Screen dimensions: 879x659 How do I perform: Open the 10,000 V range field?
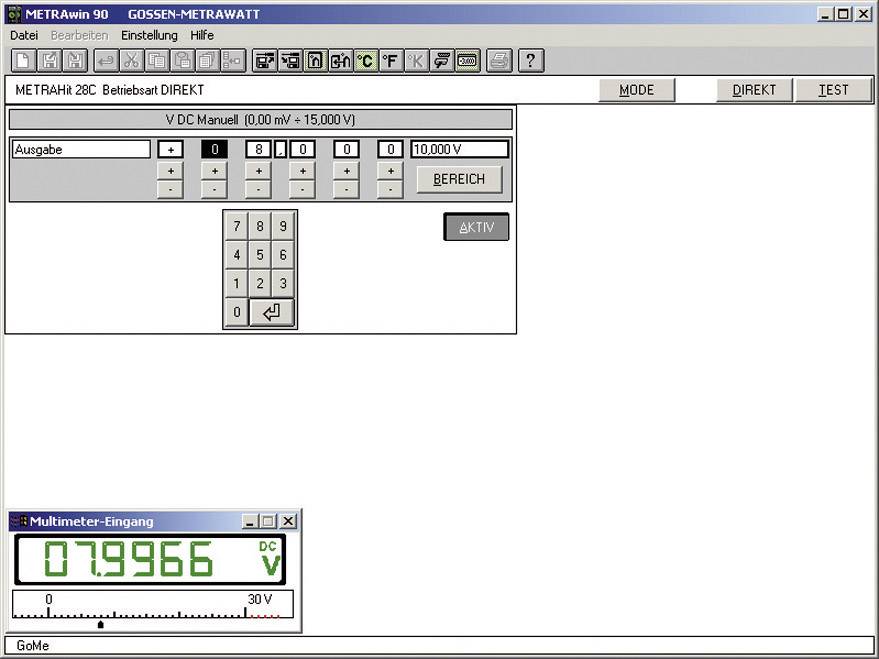[460, 148]
